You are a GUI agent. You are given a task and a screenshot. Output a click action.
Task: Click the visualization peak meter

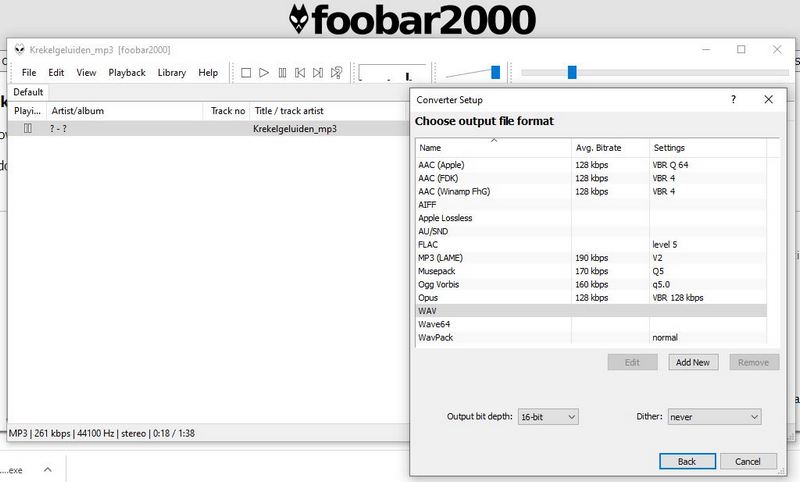click(x=392, y=72)
